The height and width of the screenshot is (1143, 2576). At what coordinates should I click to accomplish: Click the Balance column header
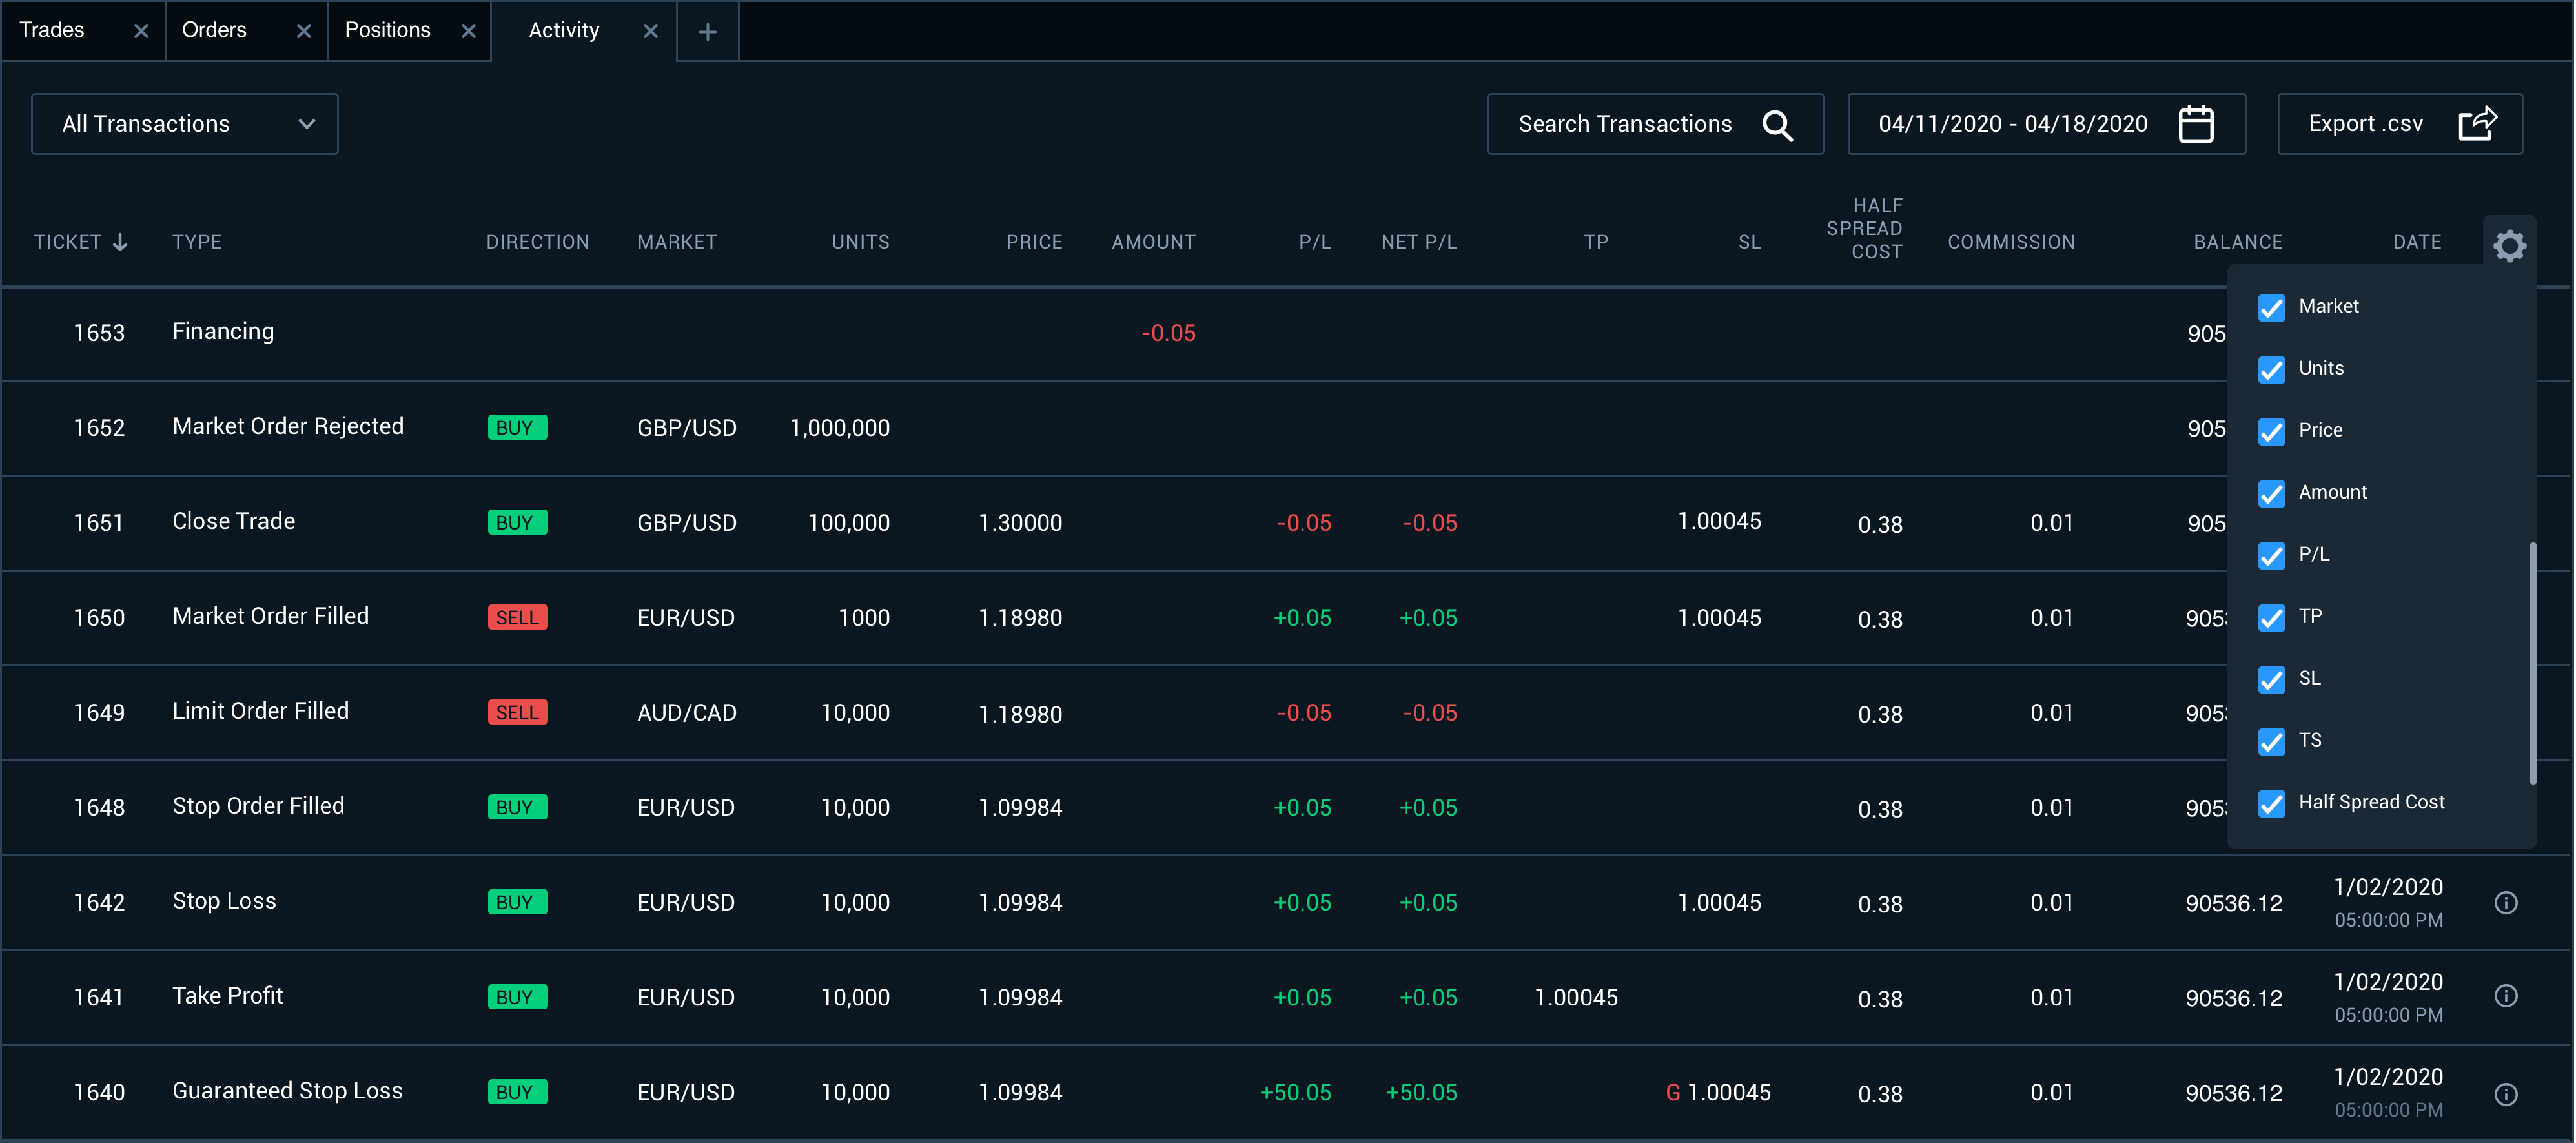click(x=2237, y=242)
